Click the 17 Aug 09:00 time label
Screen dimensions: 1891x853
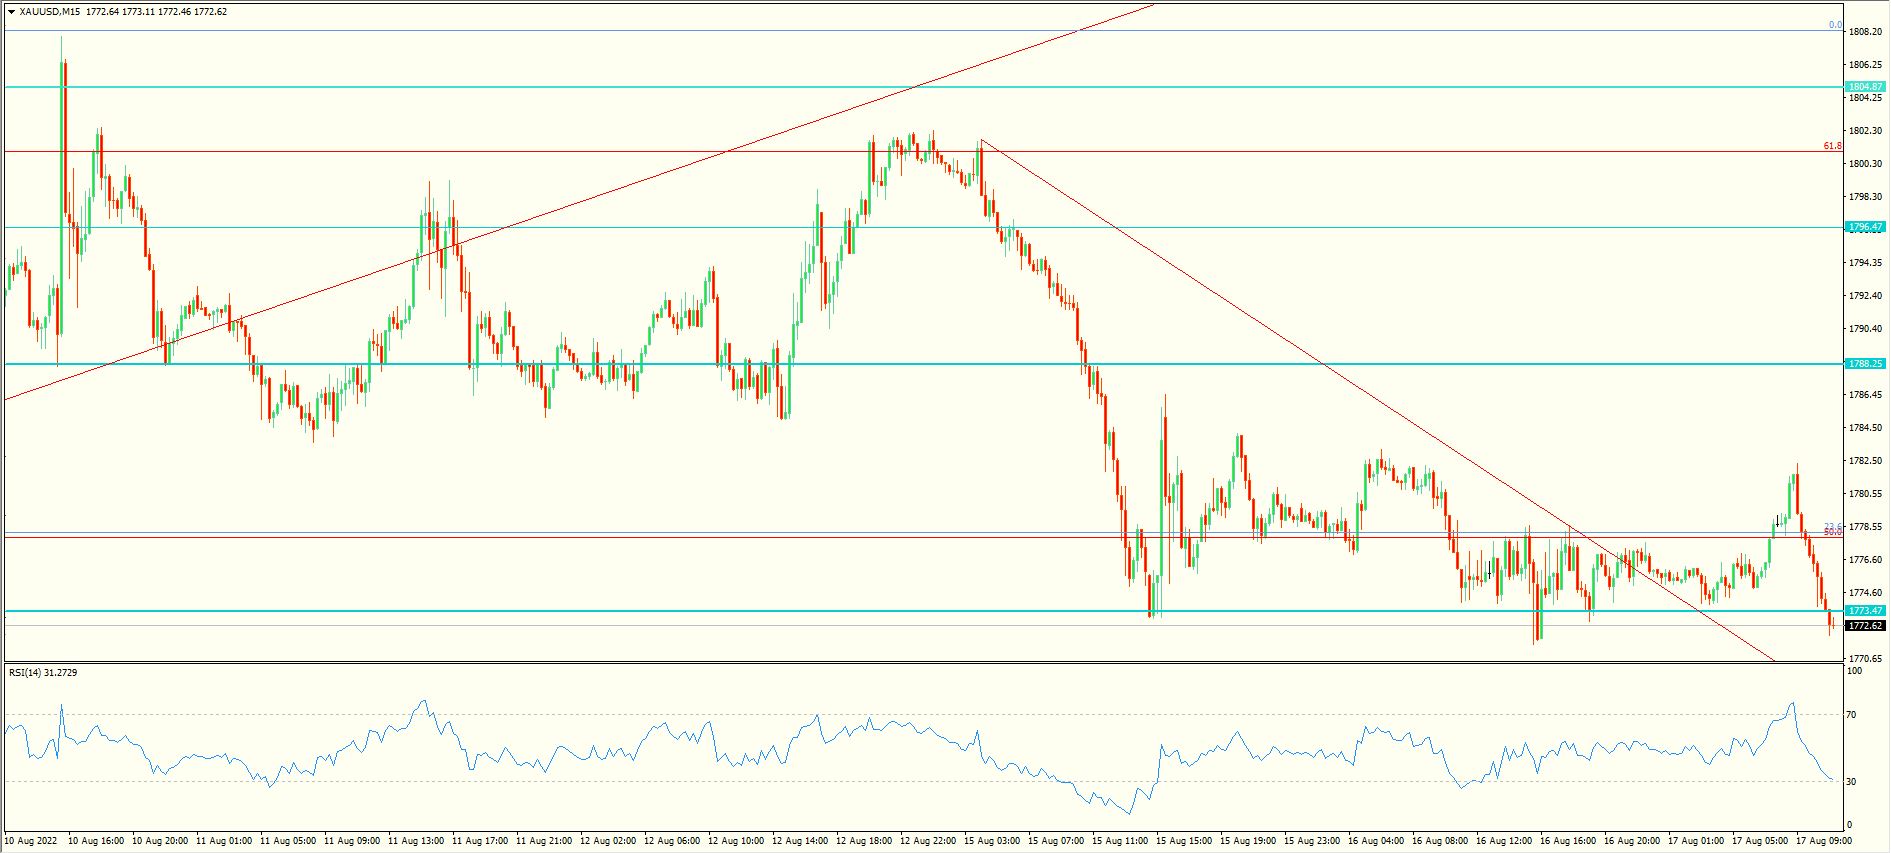[x=1824, y=841]
